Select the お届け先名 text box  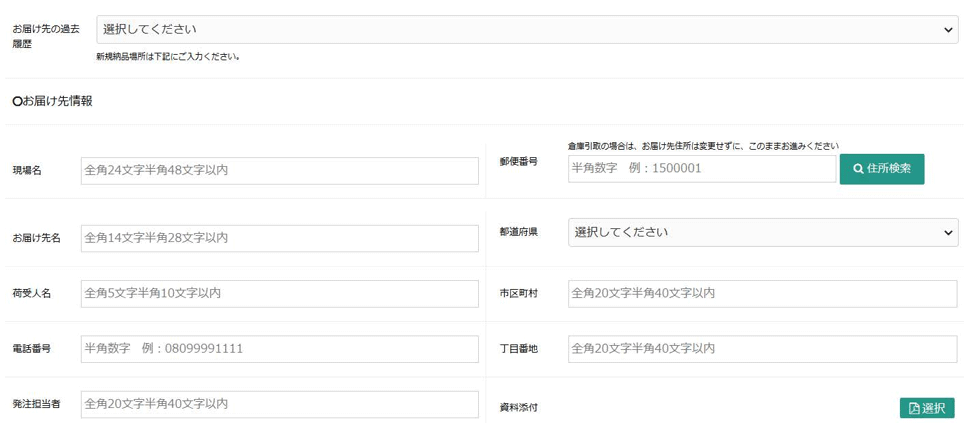tap(279, 238)
